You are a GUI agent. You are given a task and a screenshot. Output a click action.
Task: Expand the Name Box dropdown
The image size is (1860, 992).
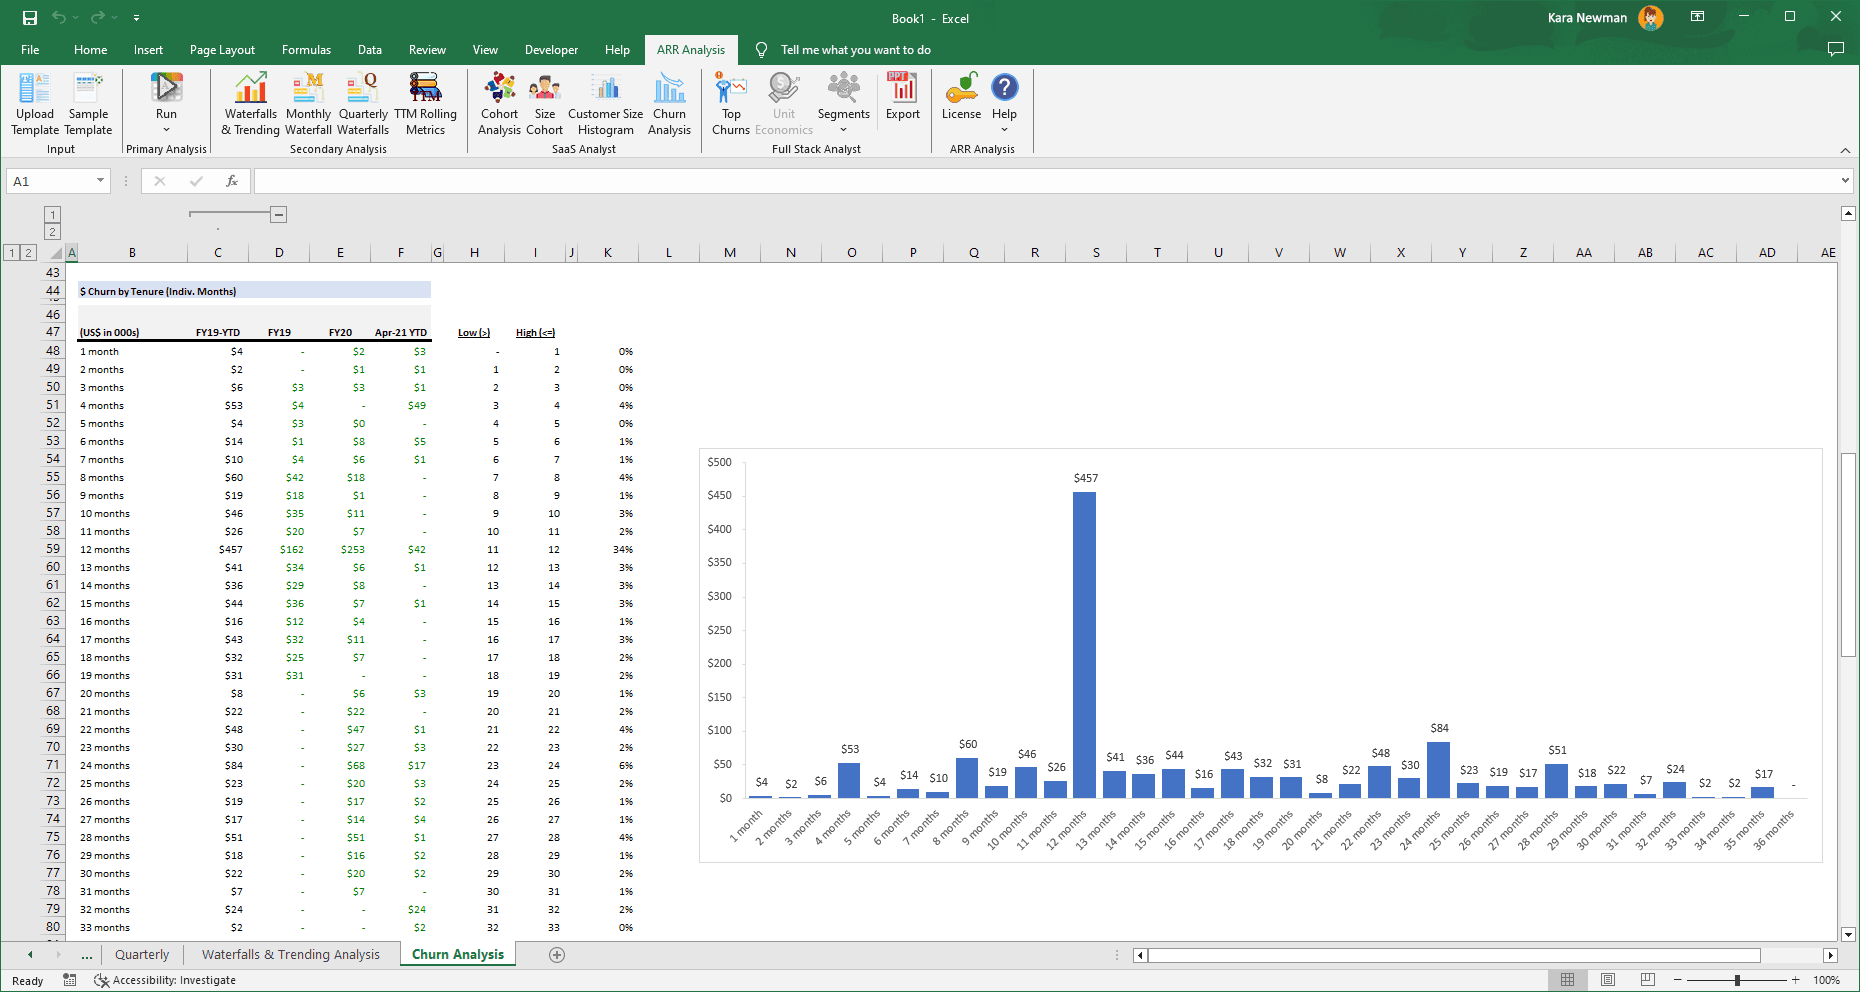pos(98,181)
